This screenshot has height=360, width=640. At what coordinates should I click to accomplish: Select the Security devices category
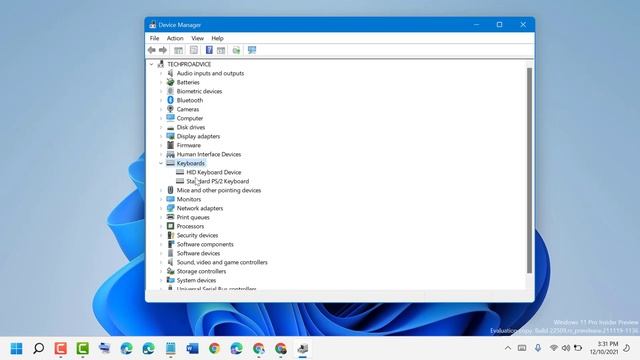197,235
